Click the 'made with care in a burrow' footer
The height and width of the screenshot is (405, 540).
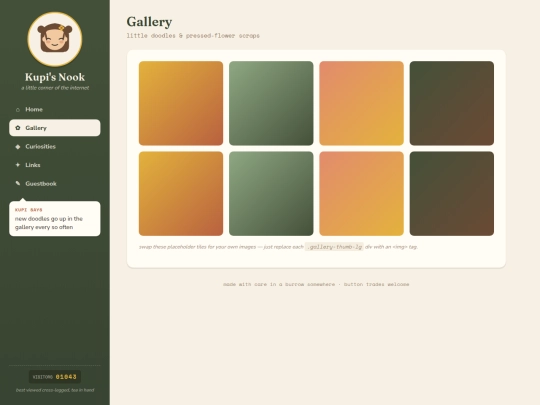click(x=316, y=284)
